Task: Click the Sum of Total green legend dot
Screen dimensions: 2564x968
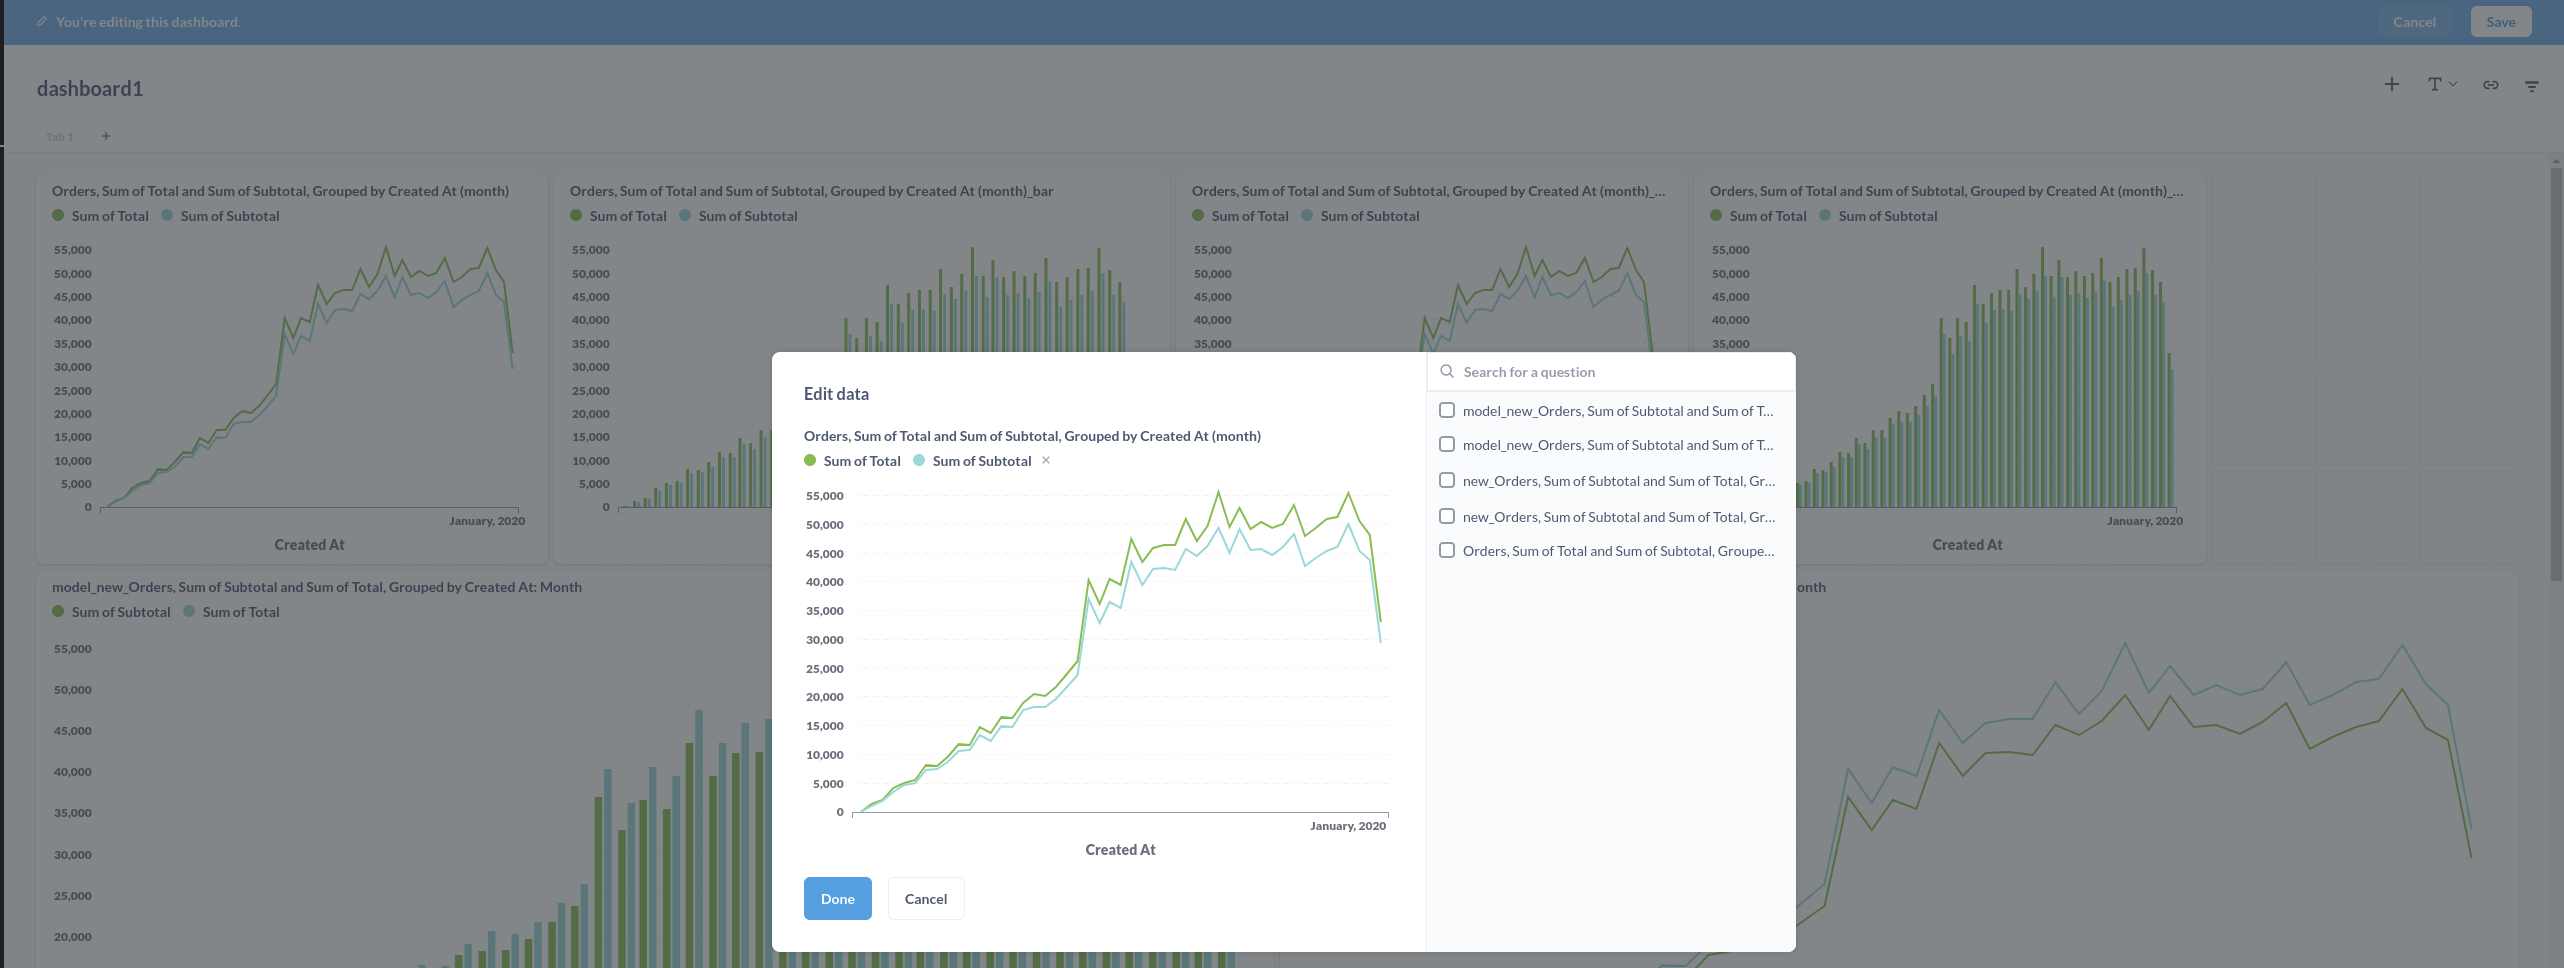Action: pos(810,460)
